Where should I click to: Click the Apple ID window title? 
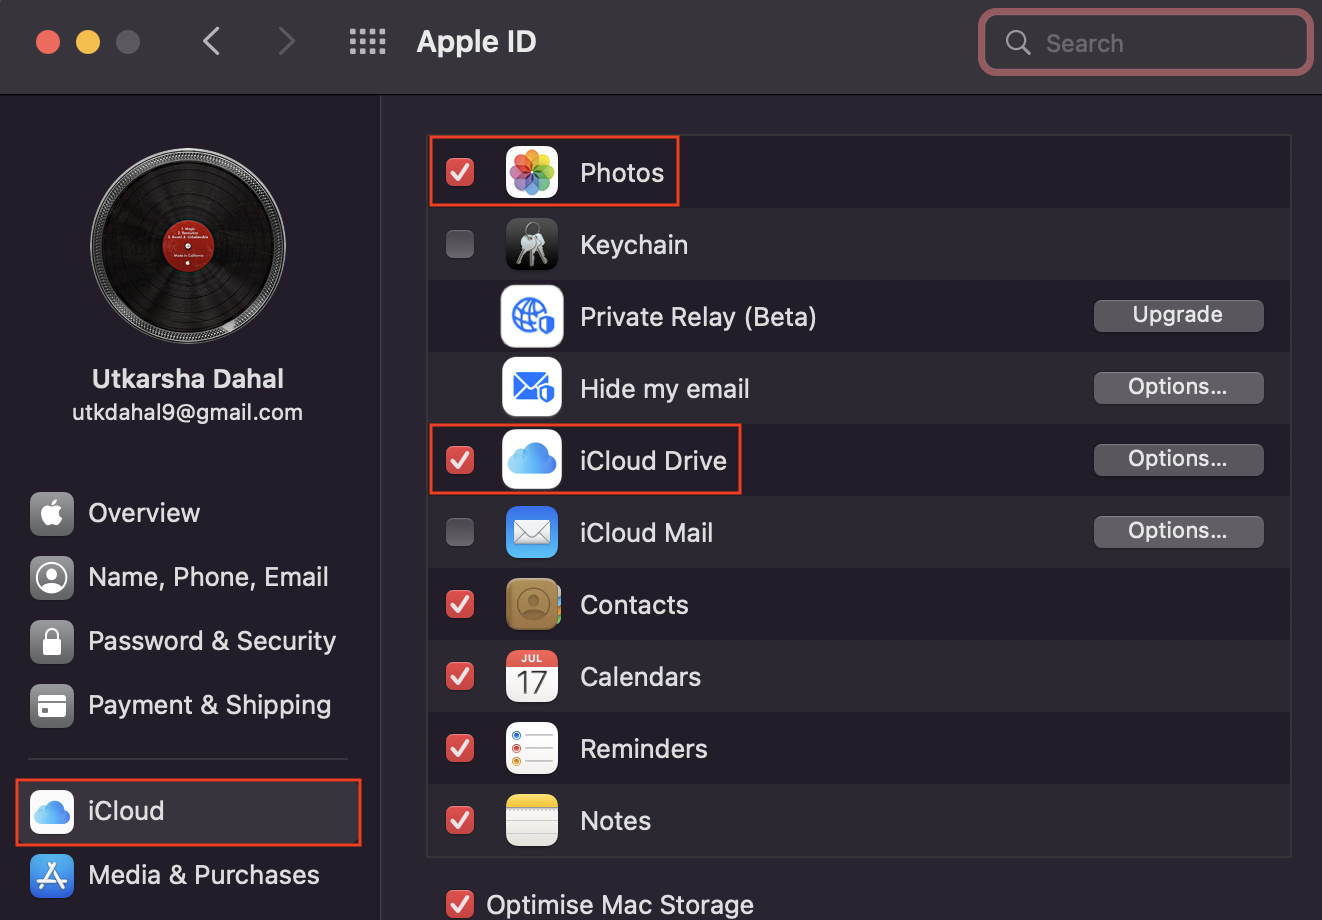pyautogui.click(x=476, y=41)
